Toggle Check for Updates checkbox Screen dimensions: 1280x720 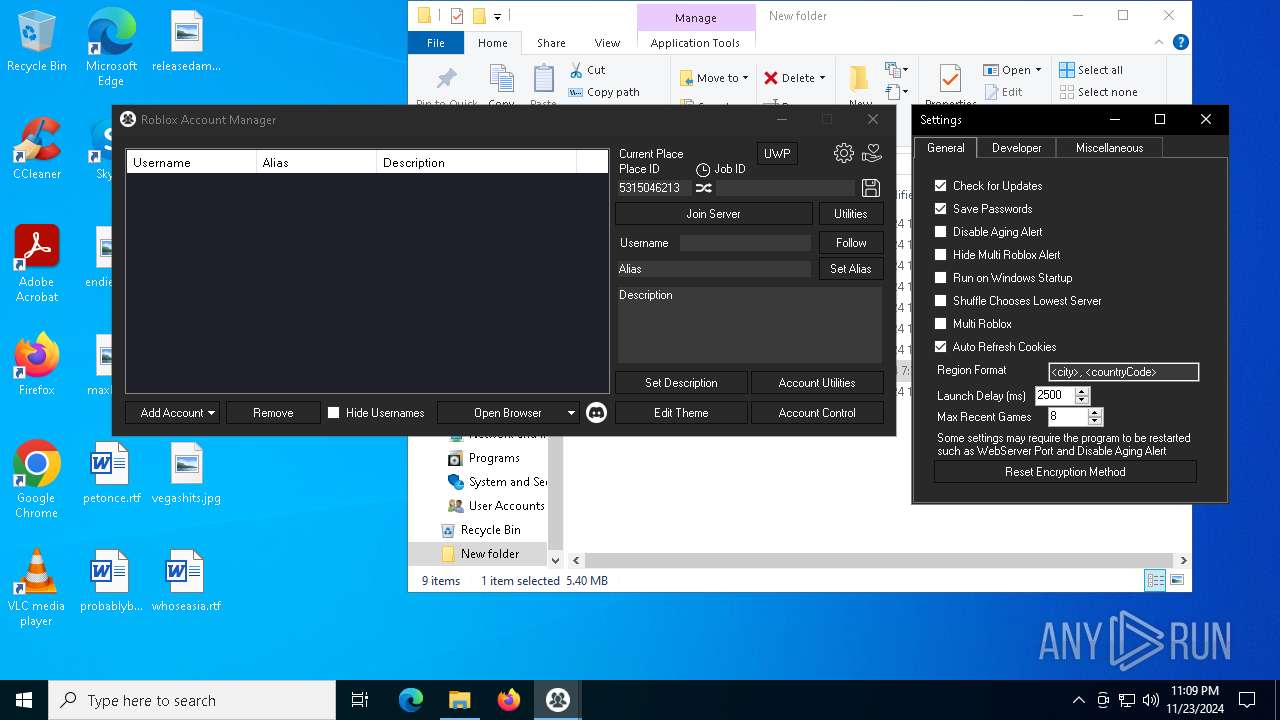tap(940, 186)
